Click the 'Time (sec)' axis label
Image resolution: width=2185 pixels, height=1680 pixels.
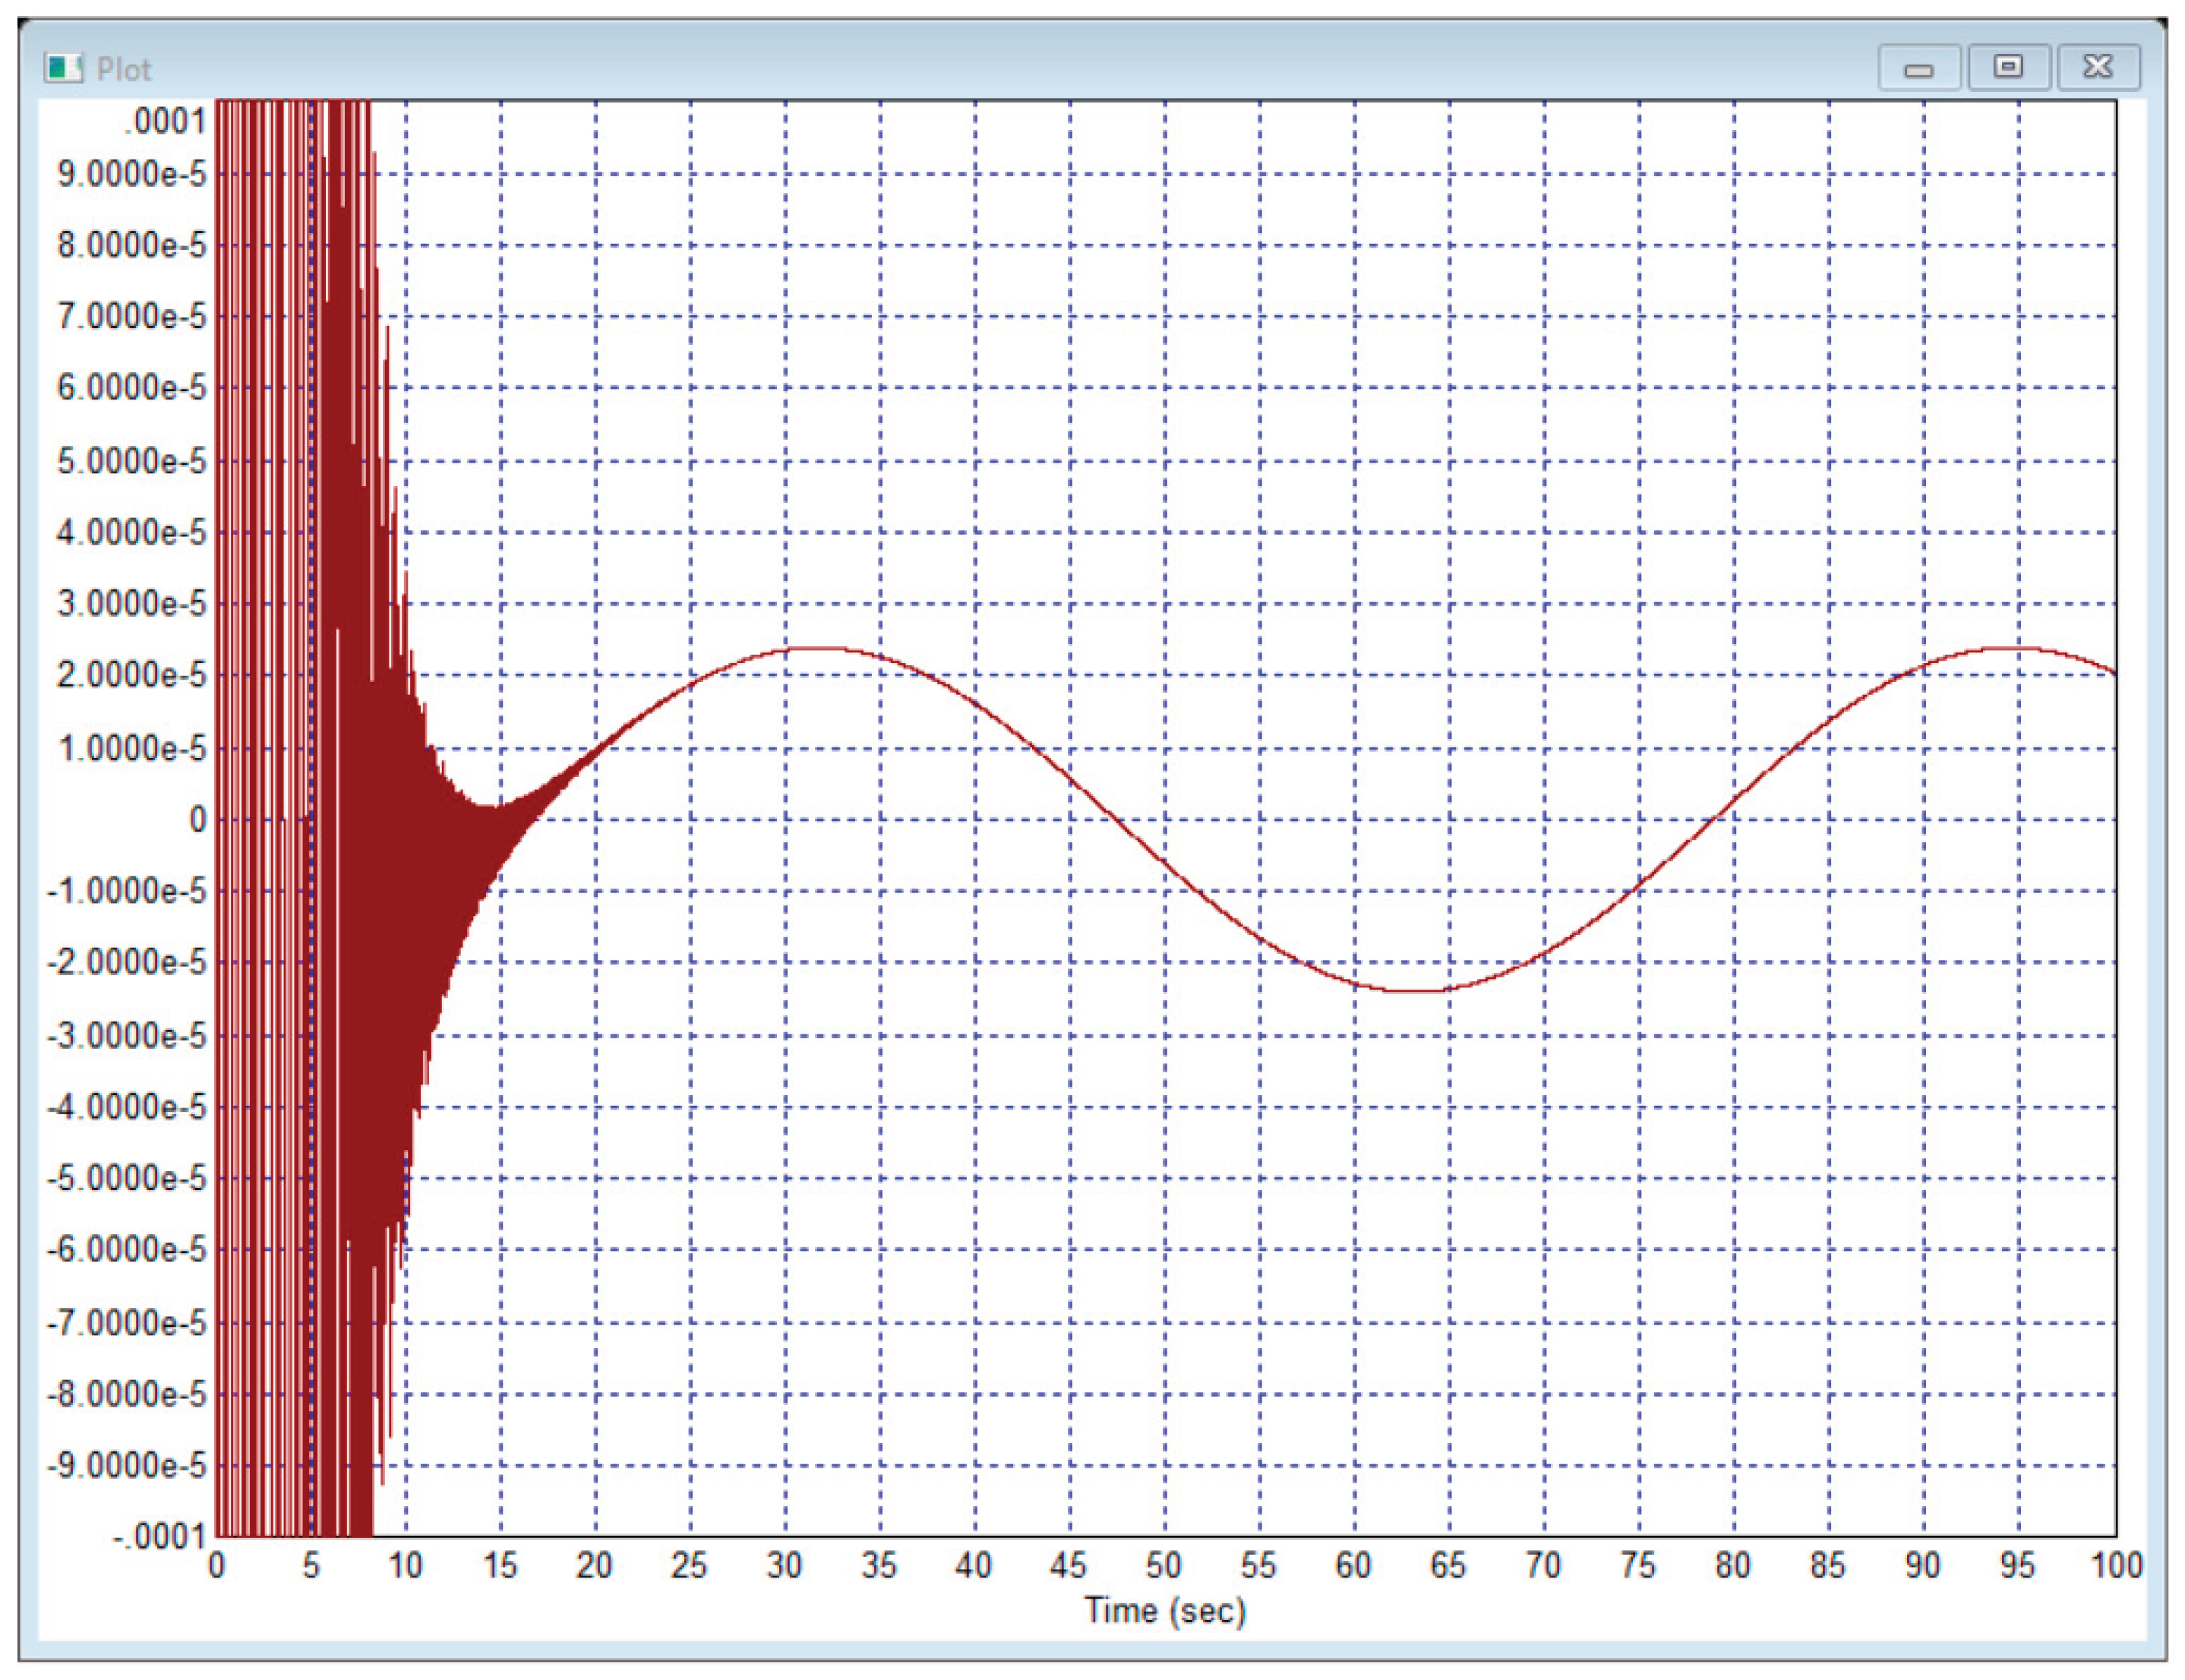[x=1165, y=1611]
